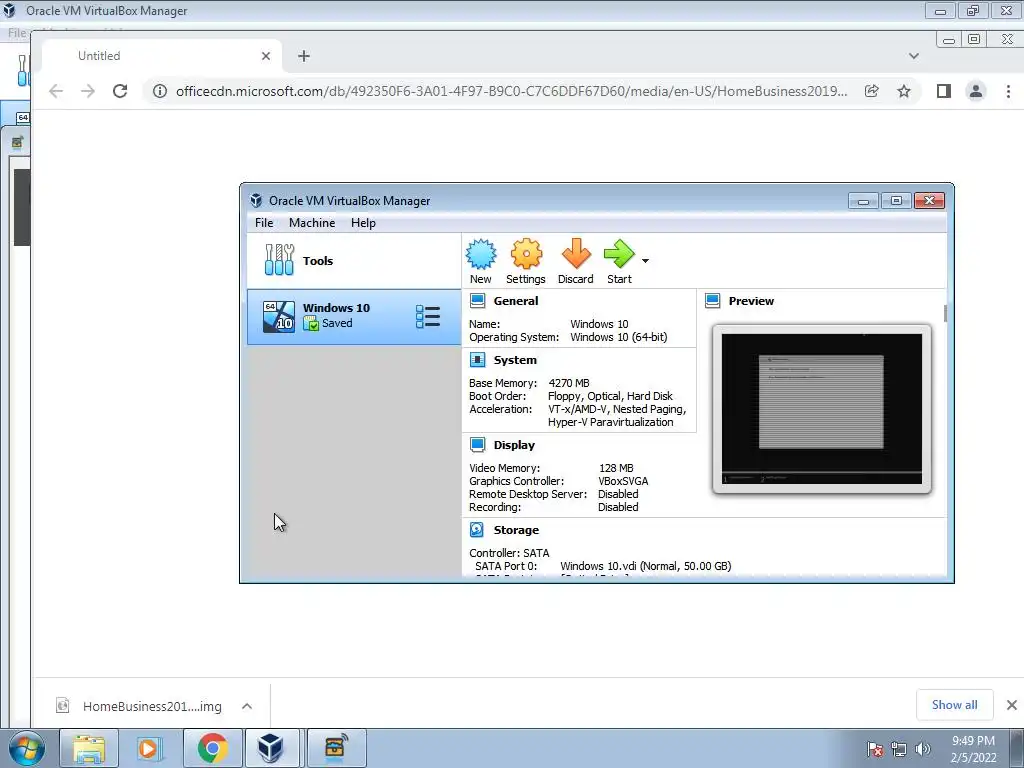
Task: Open Action Center flag tray icon
Action: (x=874, y=749)
